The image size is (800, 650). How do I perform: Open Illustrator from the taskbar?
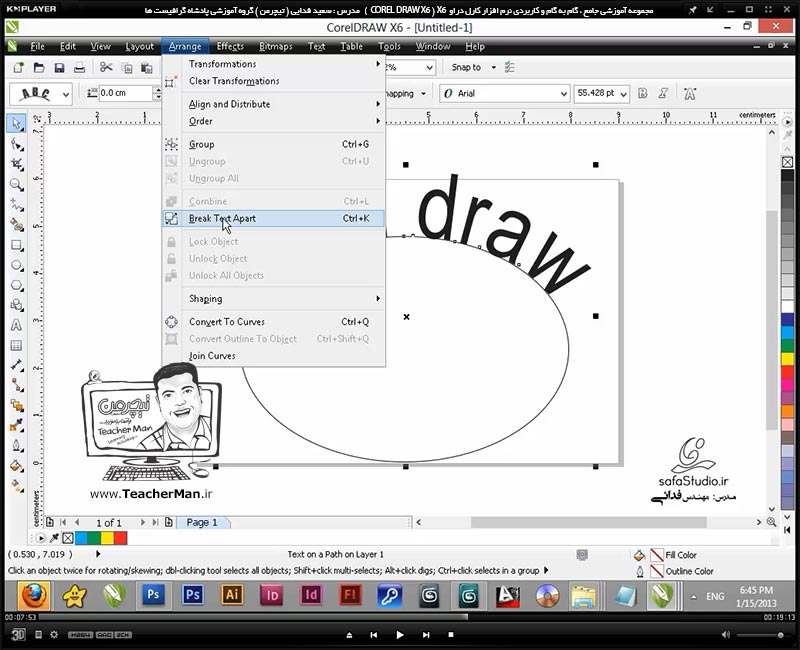coord(232,595)
